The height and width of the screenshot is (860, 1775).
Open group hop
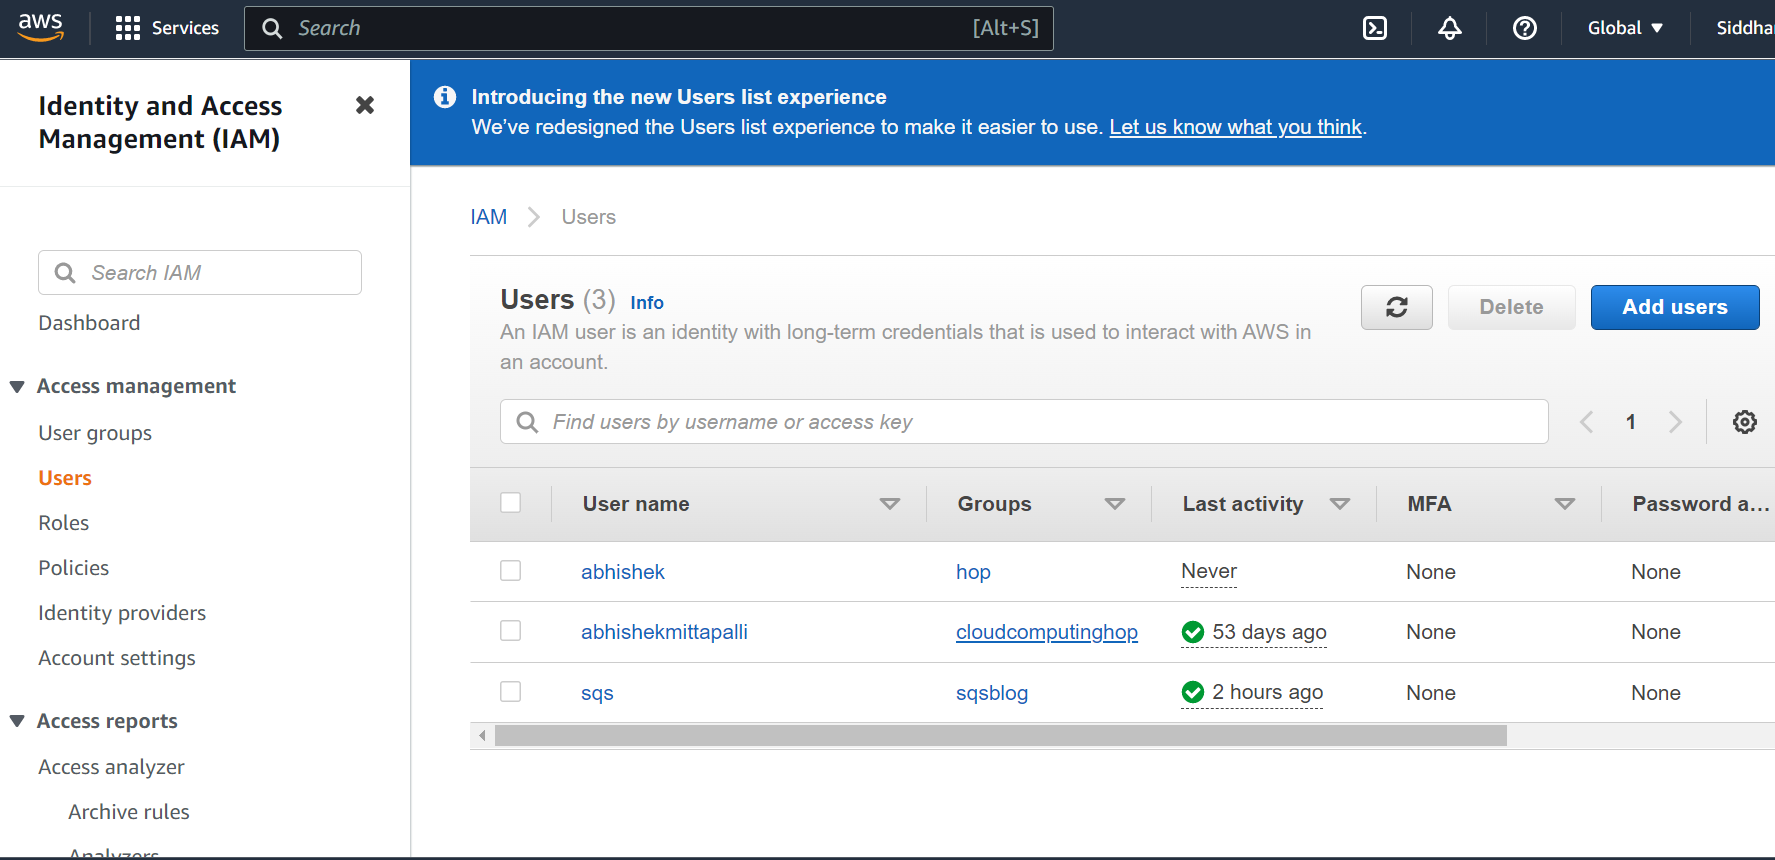click(973, 572)
